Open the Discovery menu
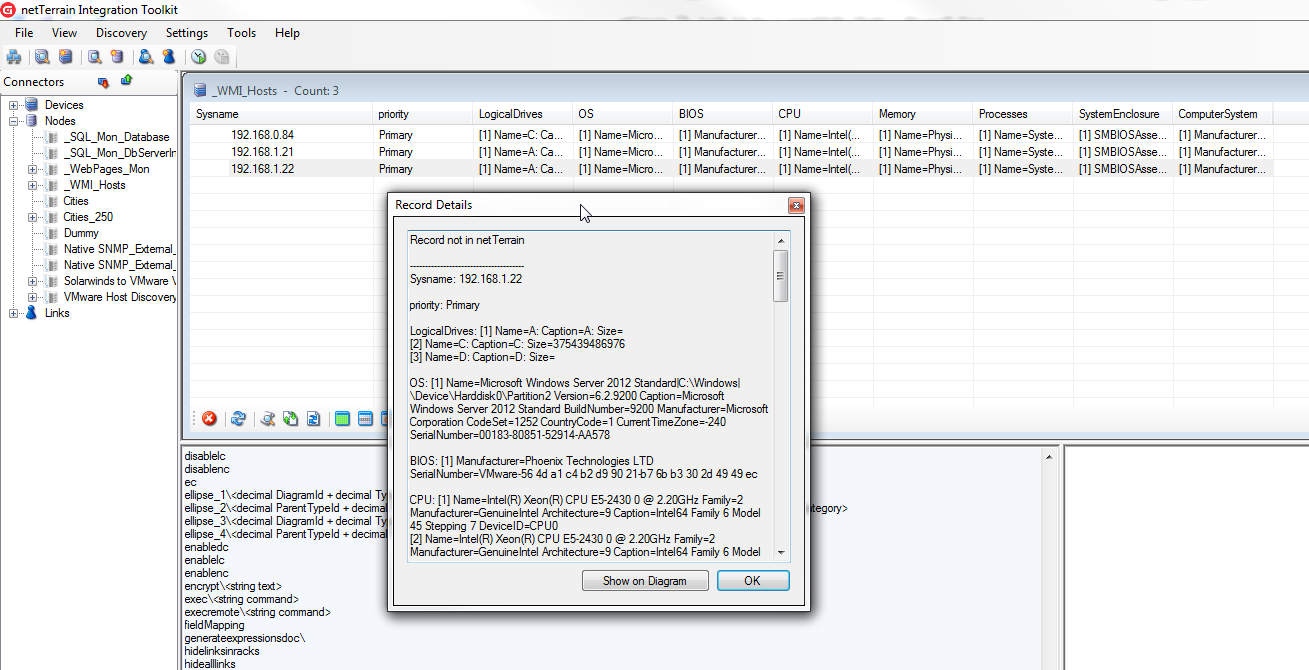The image size is (1309, 670). click(121, 33)
